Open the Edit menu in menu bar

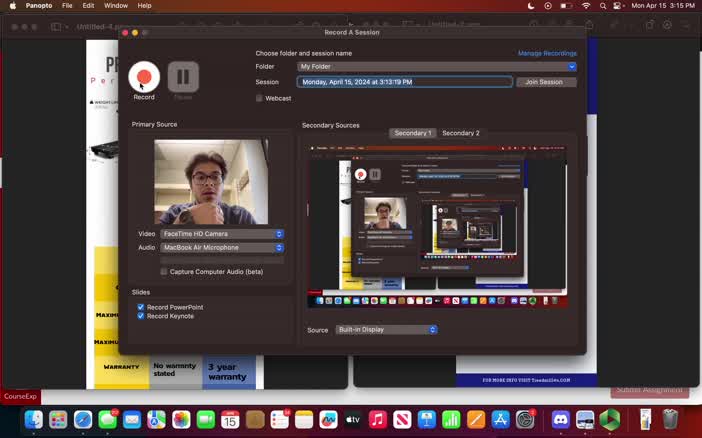pos(89,6)
